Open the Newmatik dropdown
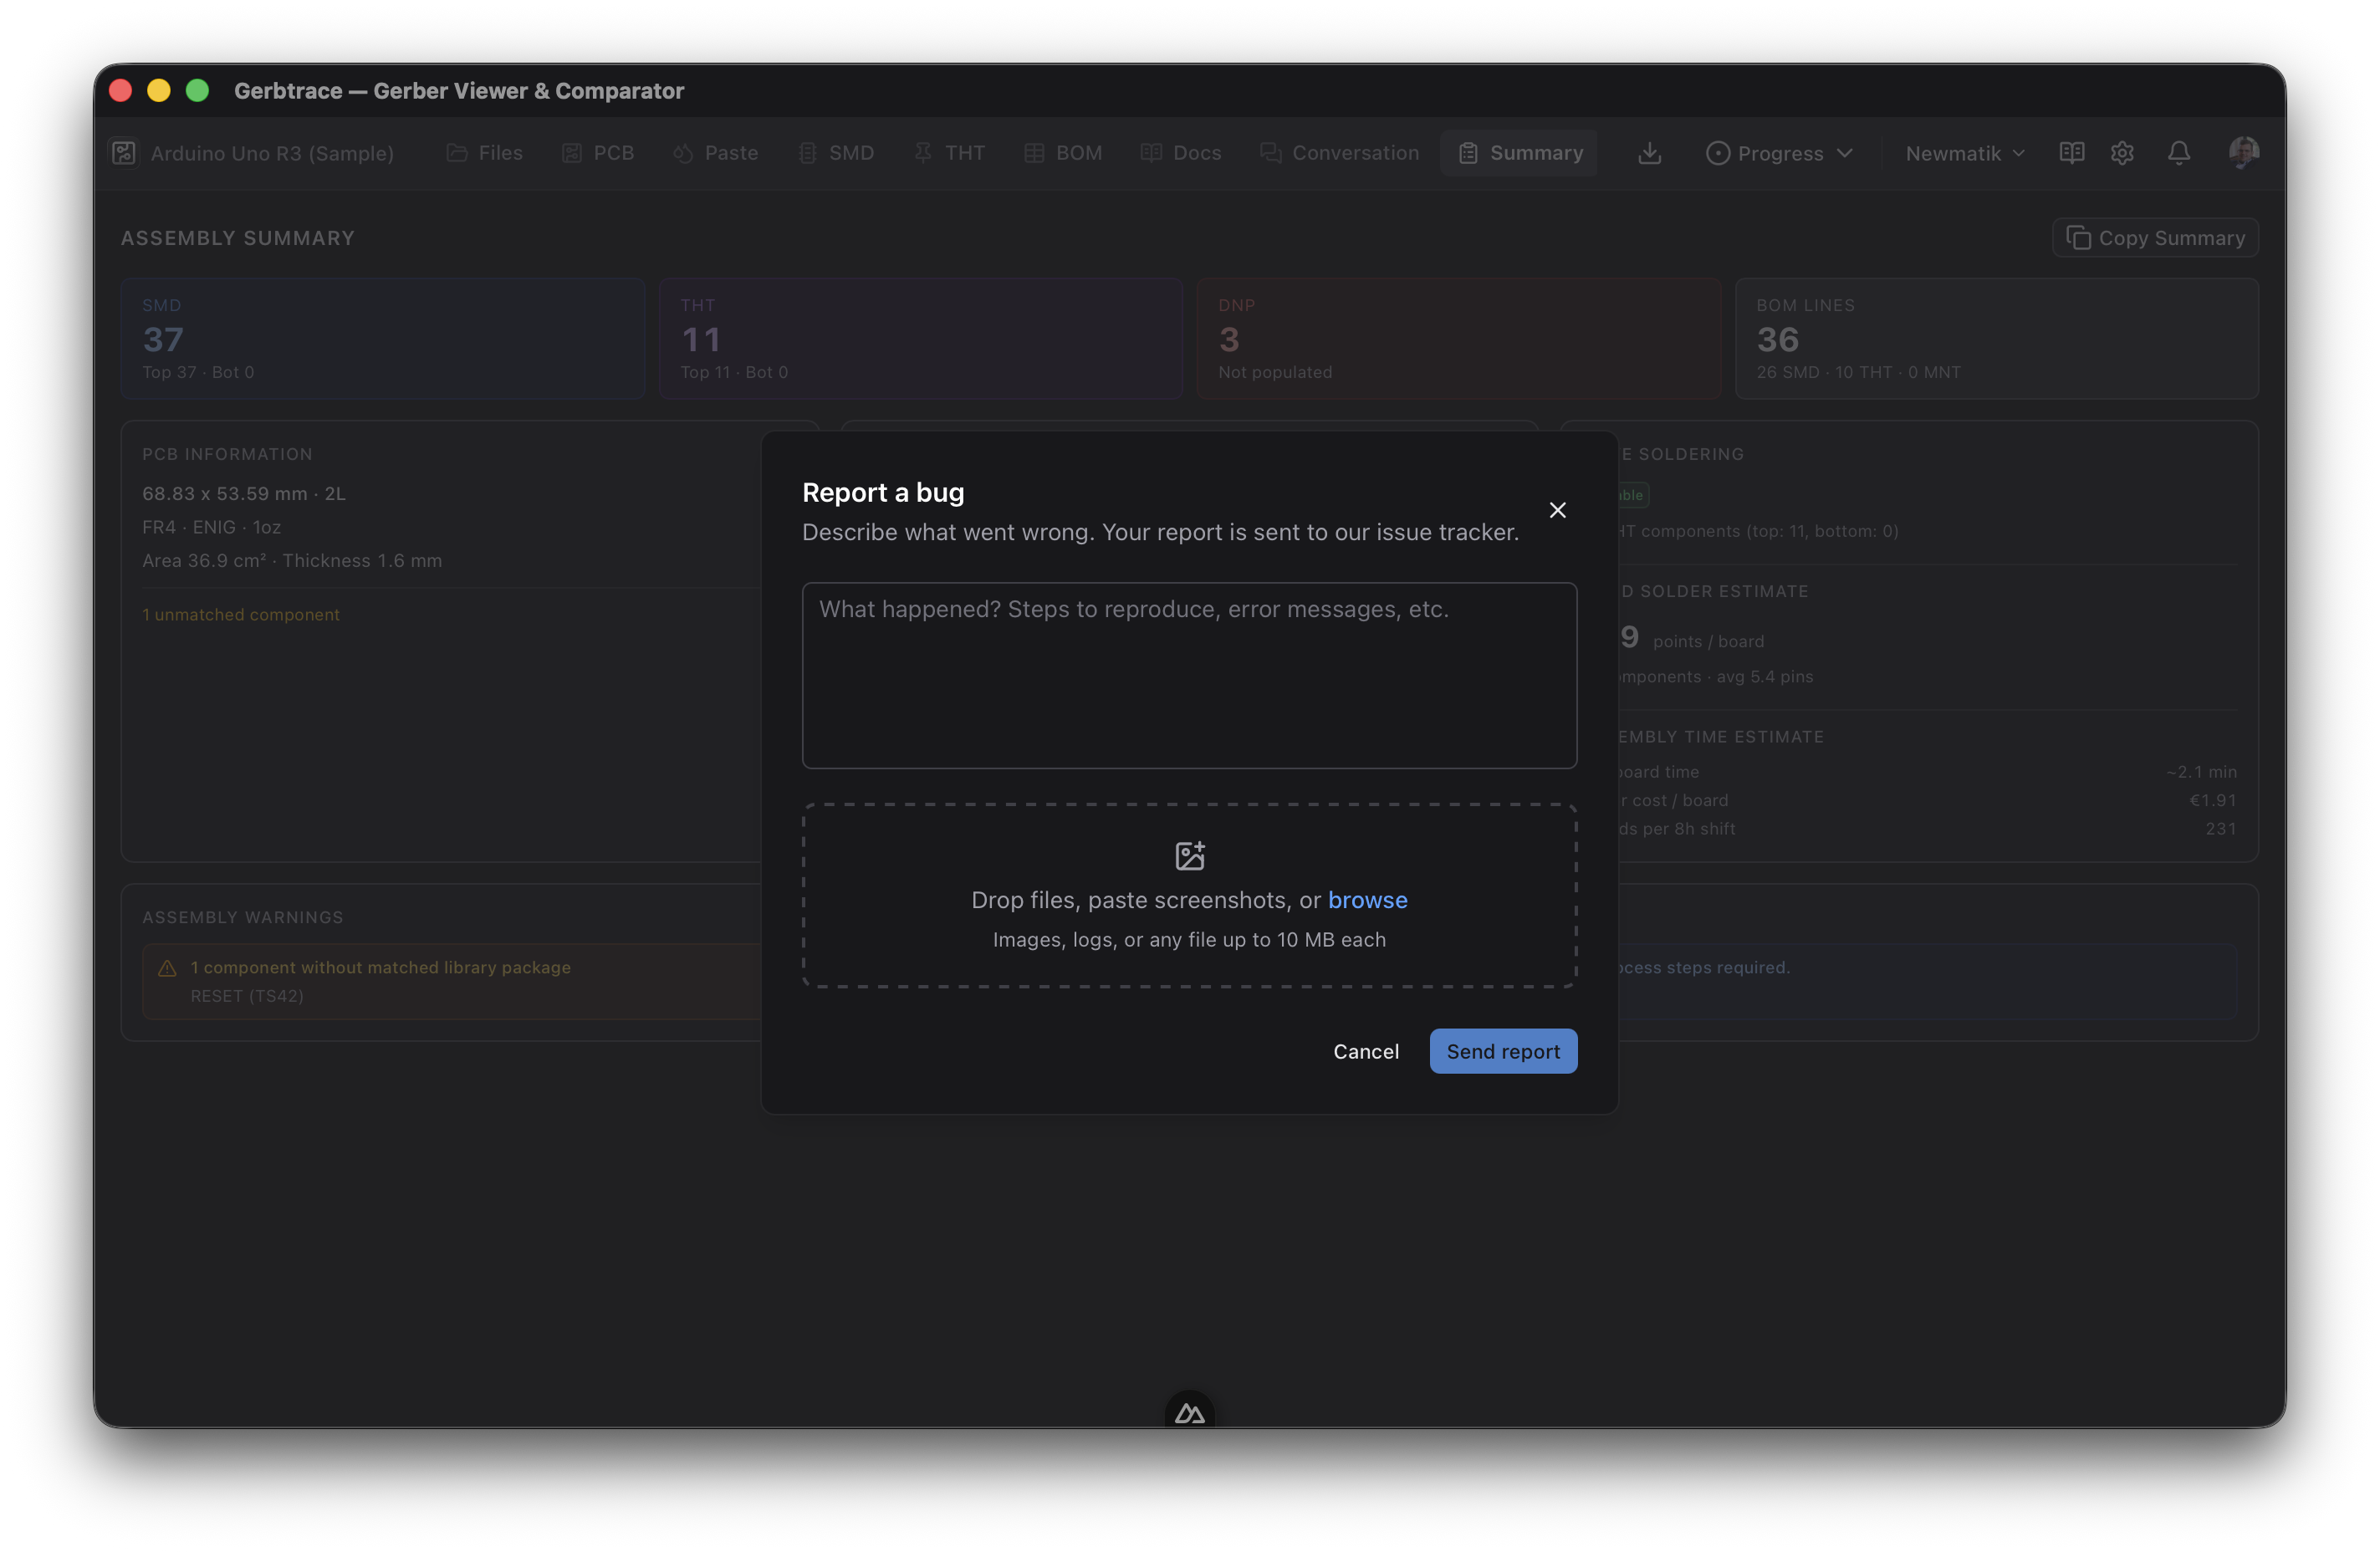2380x1552 pixels. pyautogui.click(x=1964, y=153)
